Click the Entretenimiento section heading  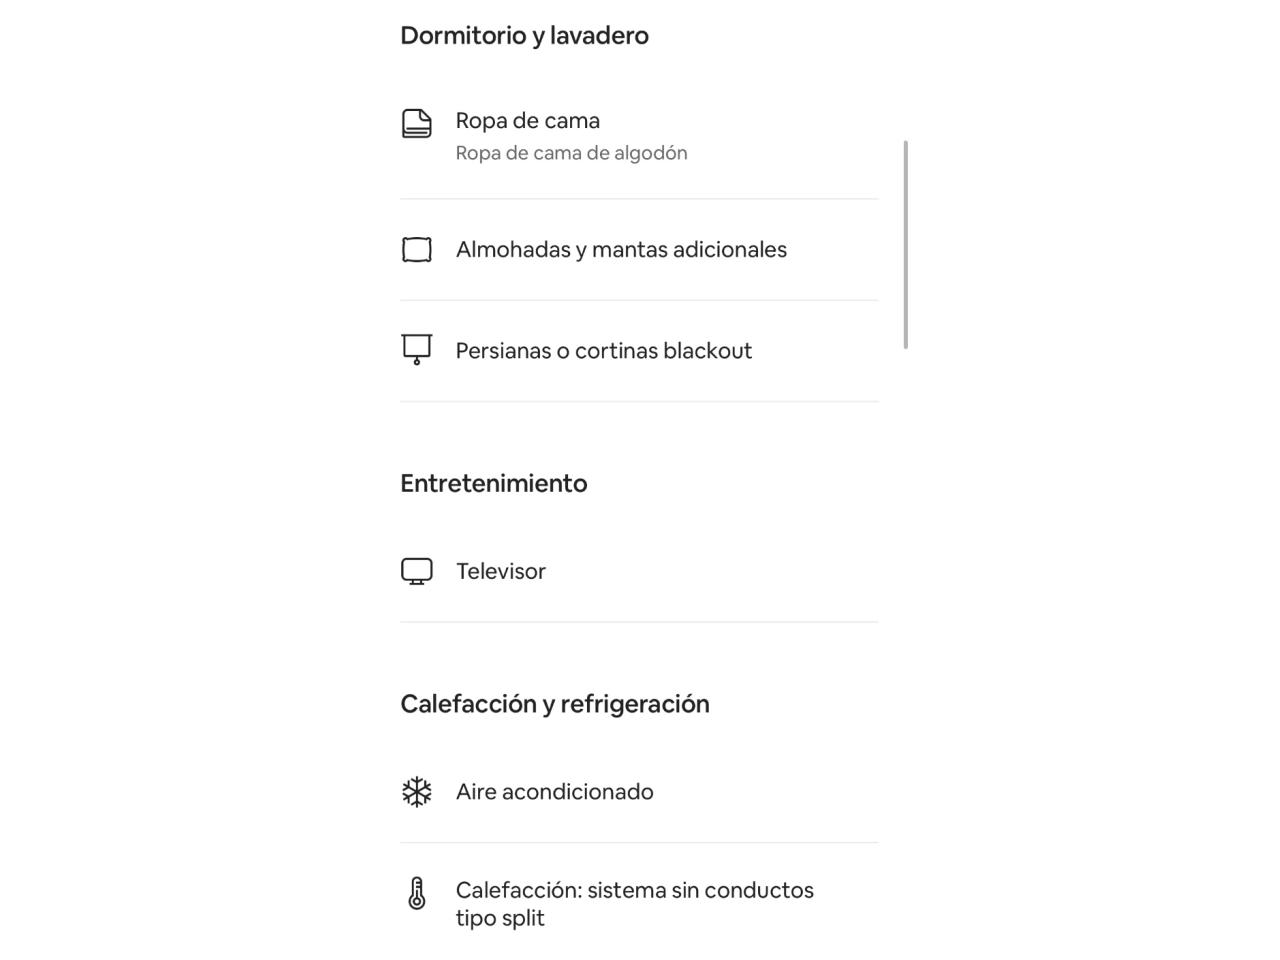point(494,483)
